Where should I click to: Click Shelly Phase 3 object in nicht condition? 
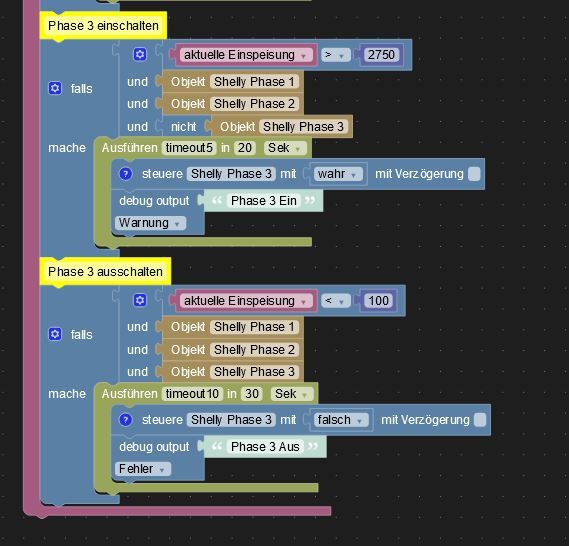point(303,127)
